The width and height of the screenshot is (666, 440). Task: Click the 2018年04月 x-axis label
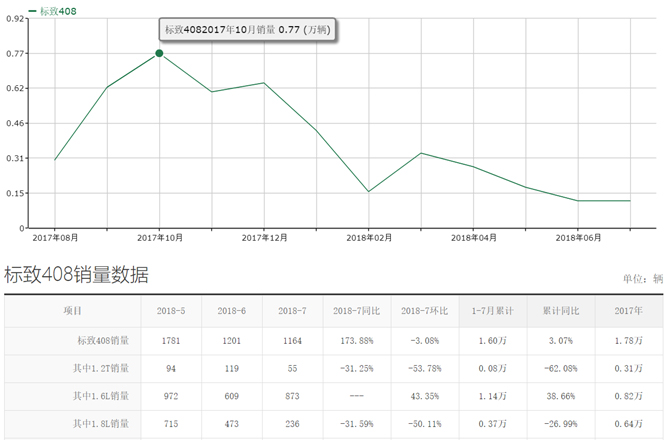[474, 238]
